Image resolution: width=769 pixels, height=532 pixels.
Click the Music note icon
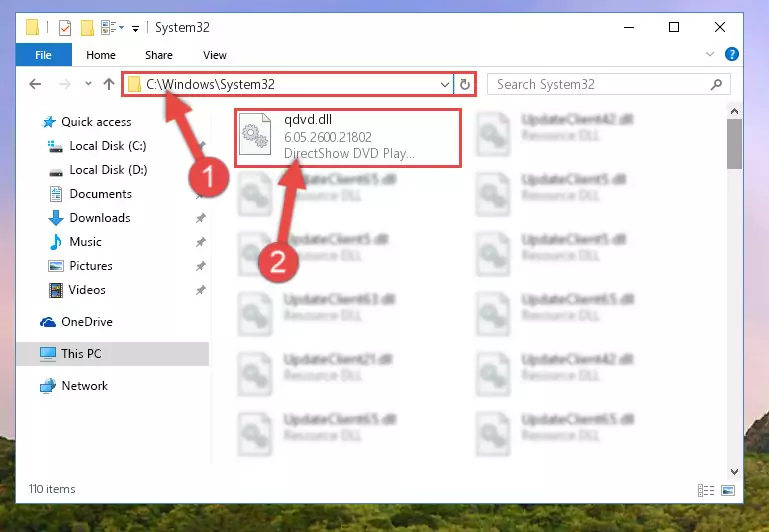point(56,242)
